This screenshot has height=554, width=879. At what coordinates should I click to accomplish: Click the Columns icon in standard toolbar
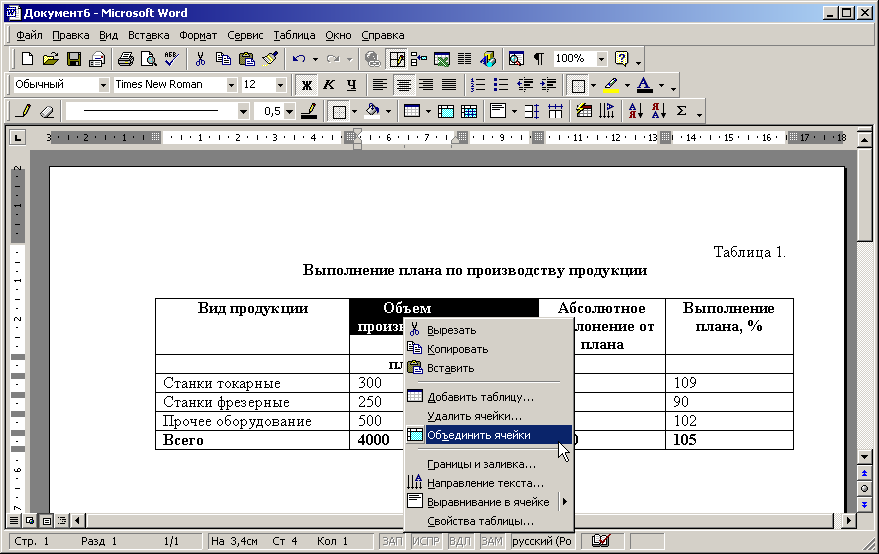pos(464,59)
